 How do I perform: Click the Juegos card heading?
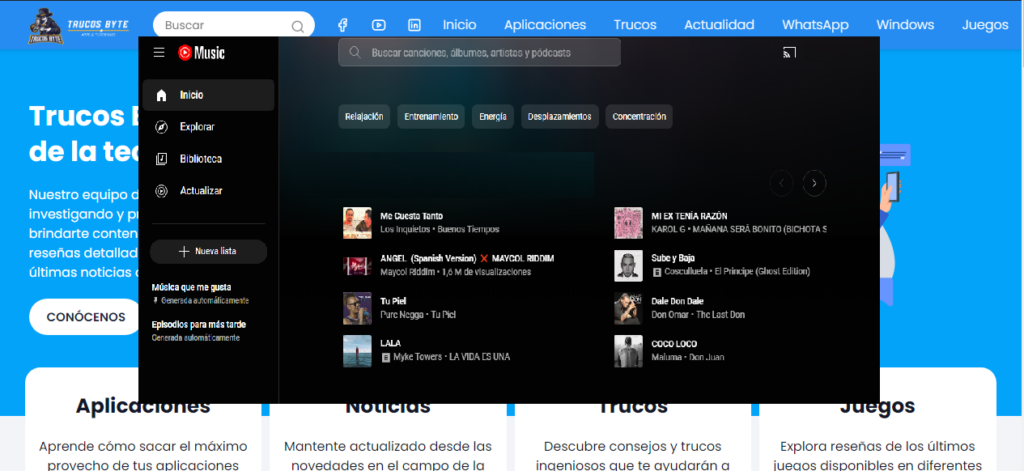[878, 408]
